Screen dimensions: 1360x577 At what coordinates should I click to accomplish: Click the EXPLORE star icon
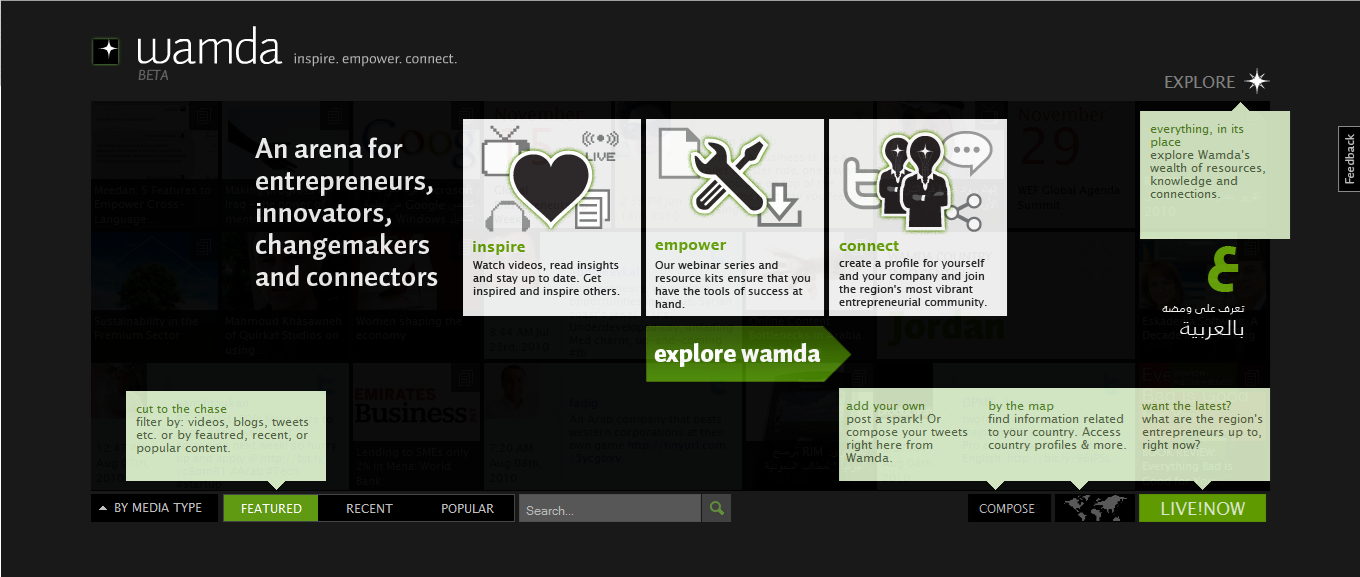click(x=1257, y=82)
